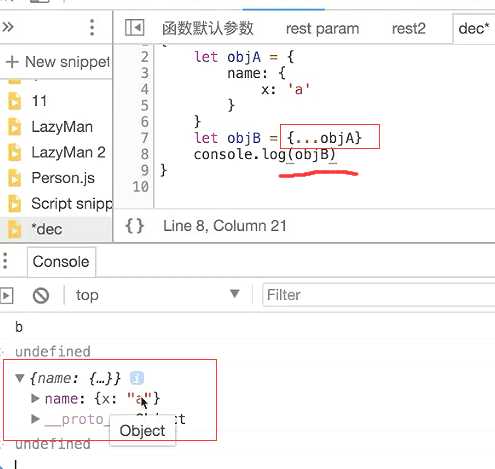This screenshot has width=495, height=469.
Task: Click the first undefined console output
Action: coord(53,352)
